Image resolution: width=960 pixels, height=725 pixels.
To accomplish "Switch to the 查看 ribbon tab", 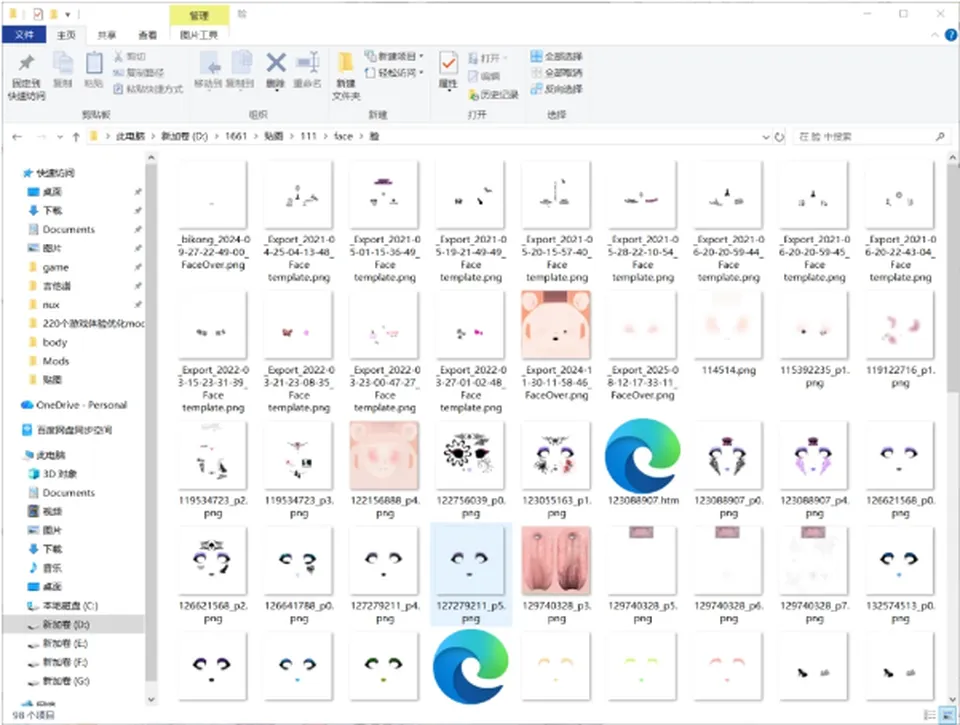I will pos(147,36).
